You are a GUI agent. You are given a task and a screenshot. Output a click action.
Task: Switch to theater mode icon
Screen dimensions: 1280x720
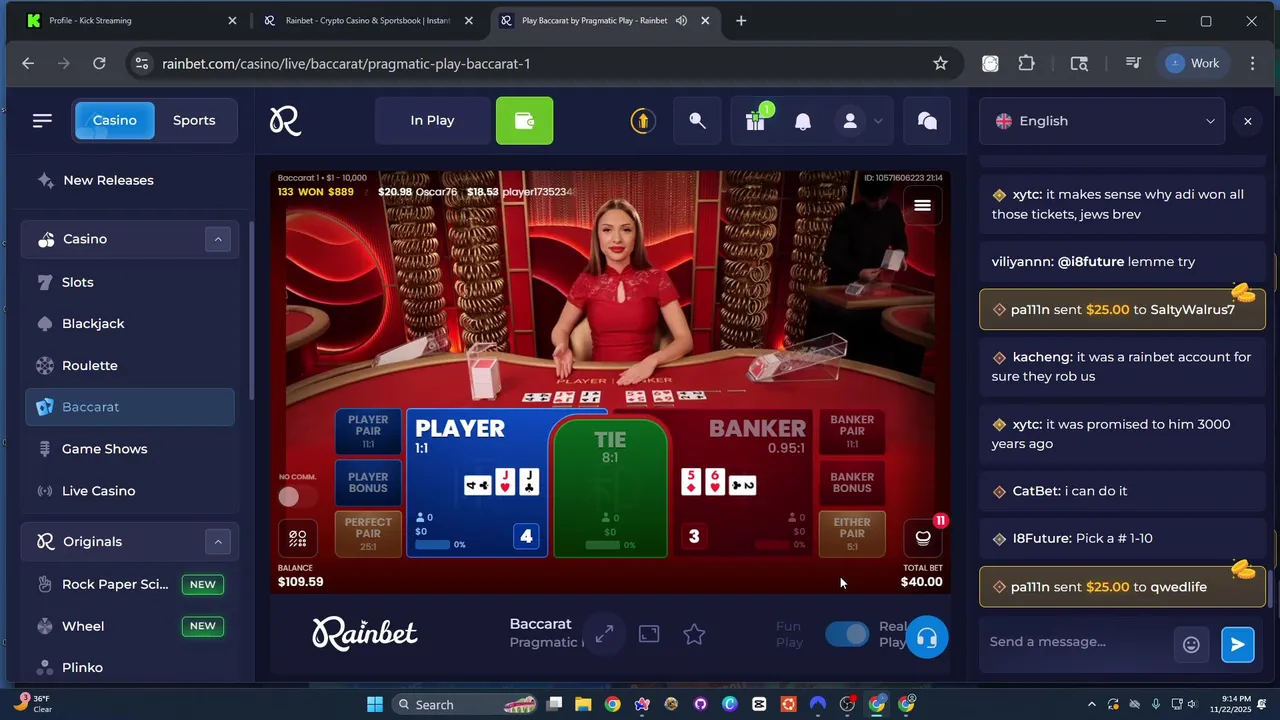(x=649, y=634)
